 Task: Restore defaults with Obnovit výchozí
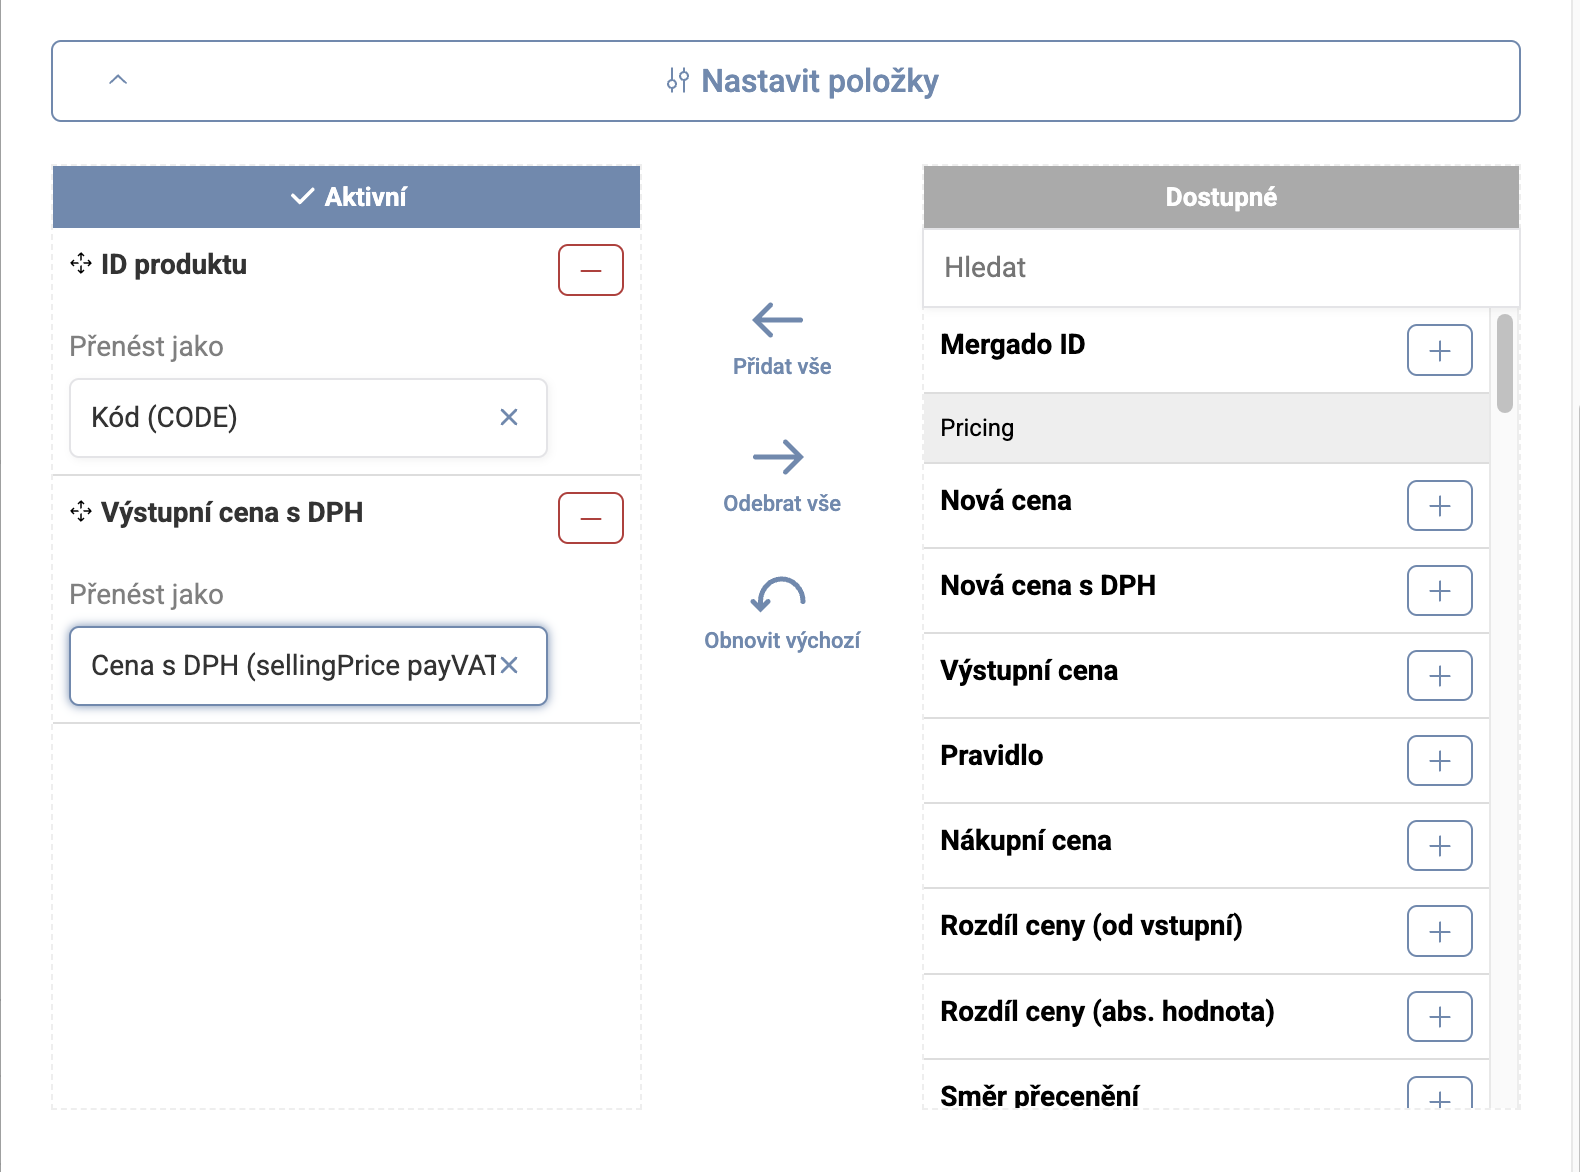coord(780,614)
